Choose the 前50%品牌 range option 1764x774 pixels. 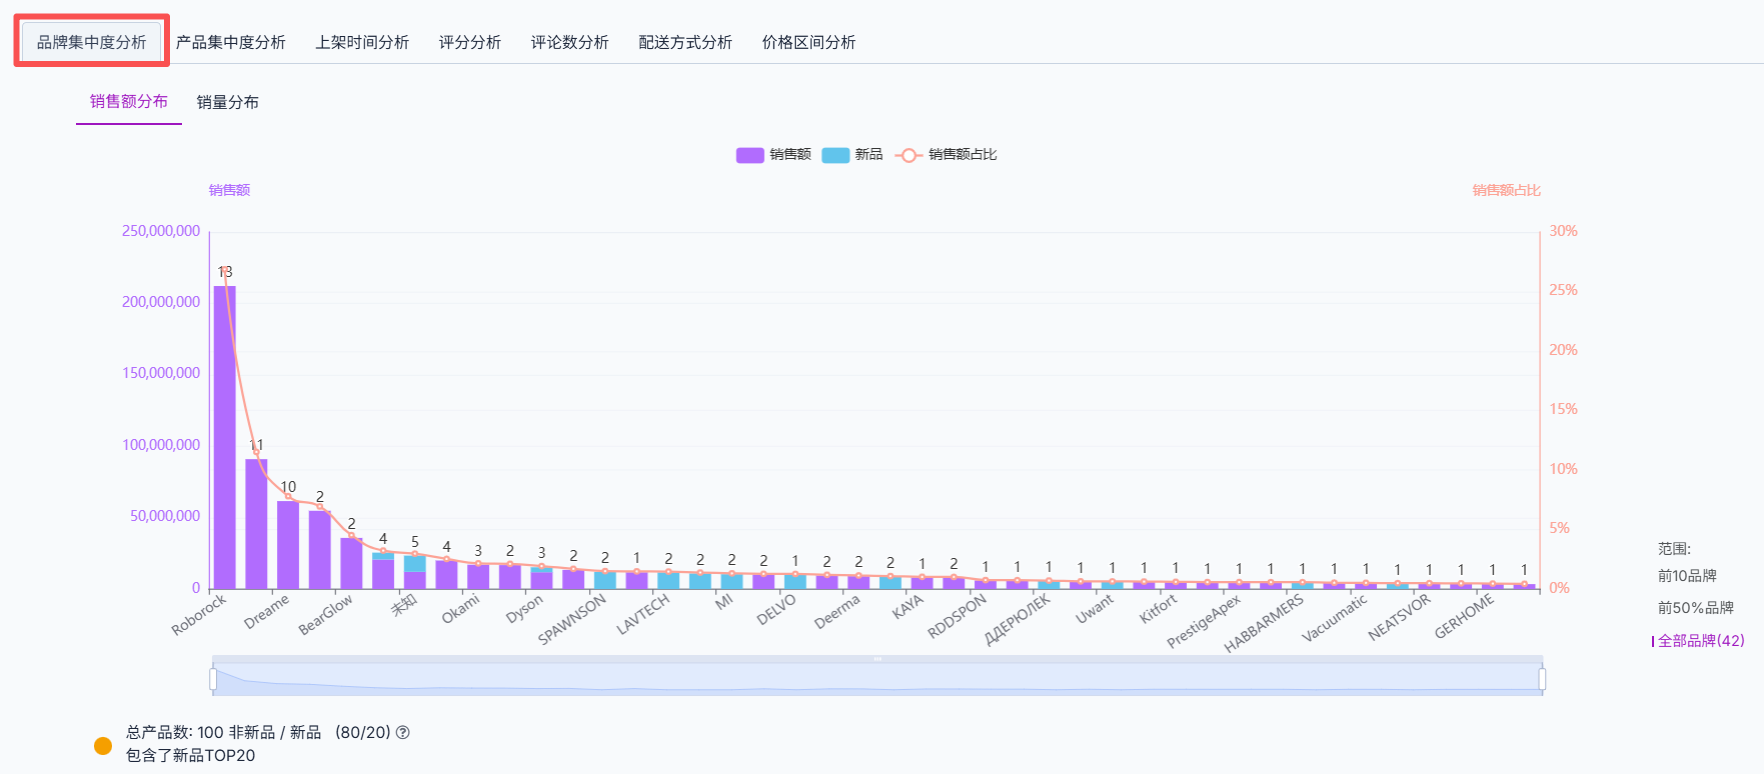point(1696,608)
